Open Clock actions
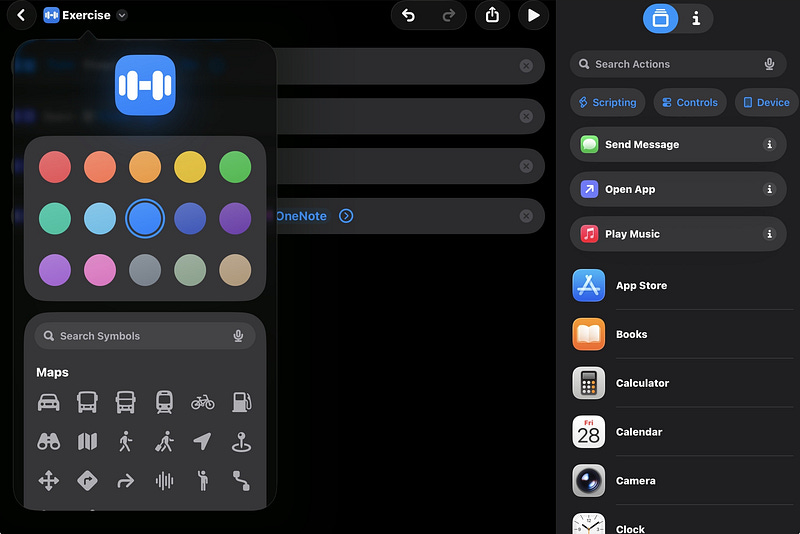This screenshot has height=534, width=800. [x=683, y=525]
